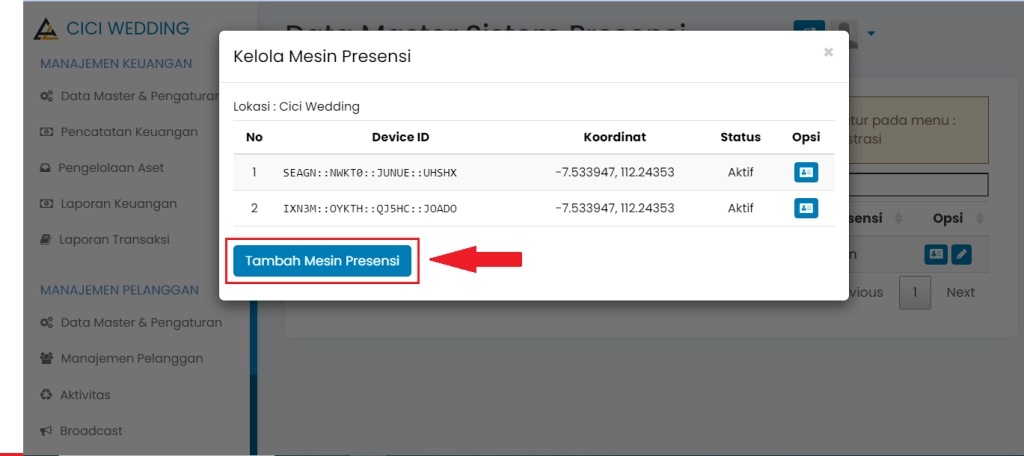1024x456 pixels.
Task: Open Manajemen Pelanggan sidebar item
Action: tap(131, 358)
